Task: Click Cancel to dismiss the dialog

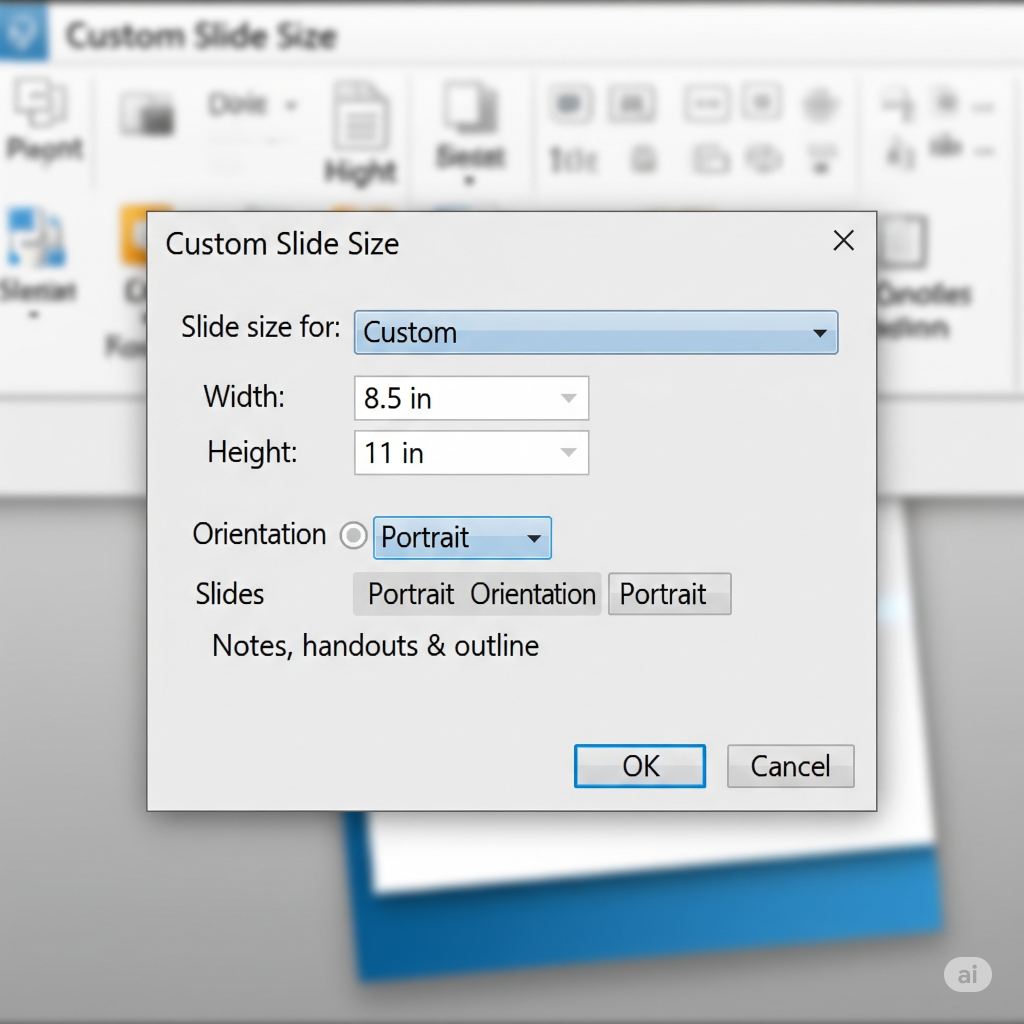Action: pos(790,766)
